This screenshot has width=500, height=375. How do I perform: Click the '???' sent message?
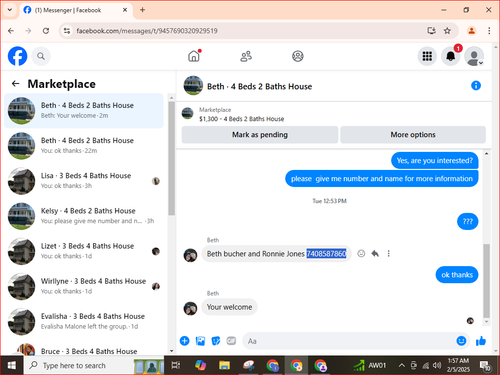tap(467, 222)
